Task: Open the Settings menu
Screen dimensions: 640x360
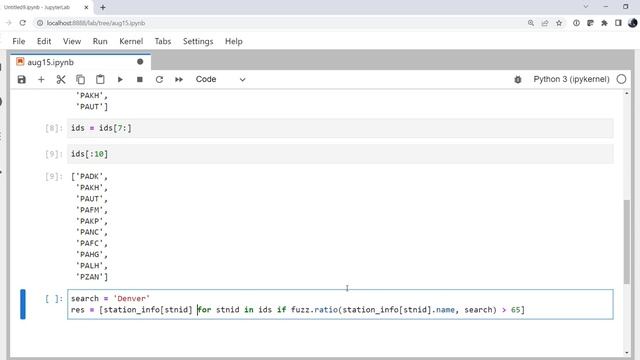Action: 198,41
